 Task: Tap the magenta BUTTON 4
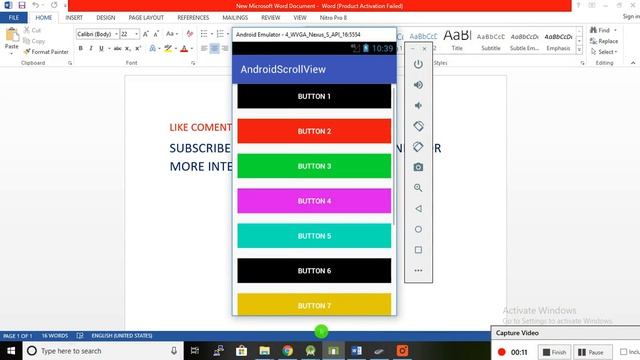314,201
